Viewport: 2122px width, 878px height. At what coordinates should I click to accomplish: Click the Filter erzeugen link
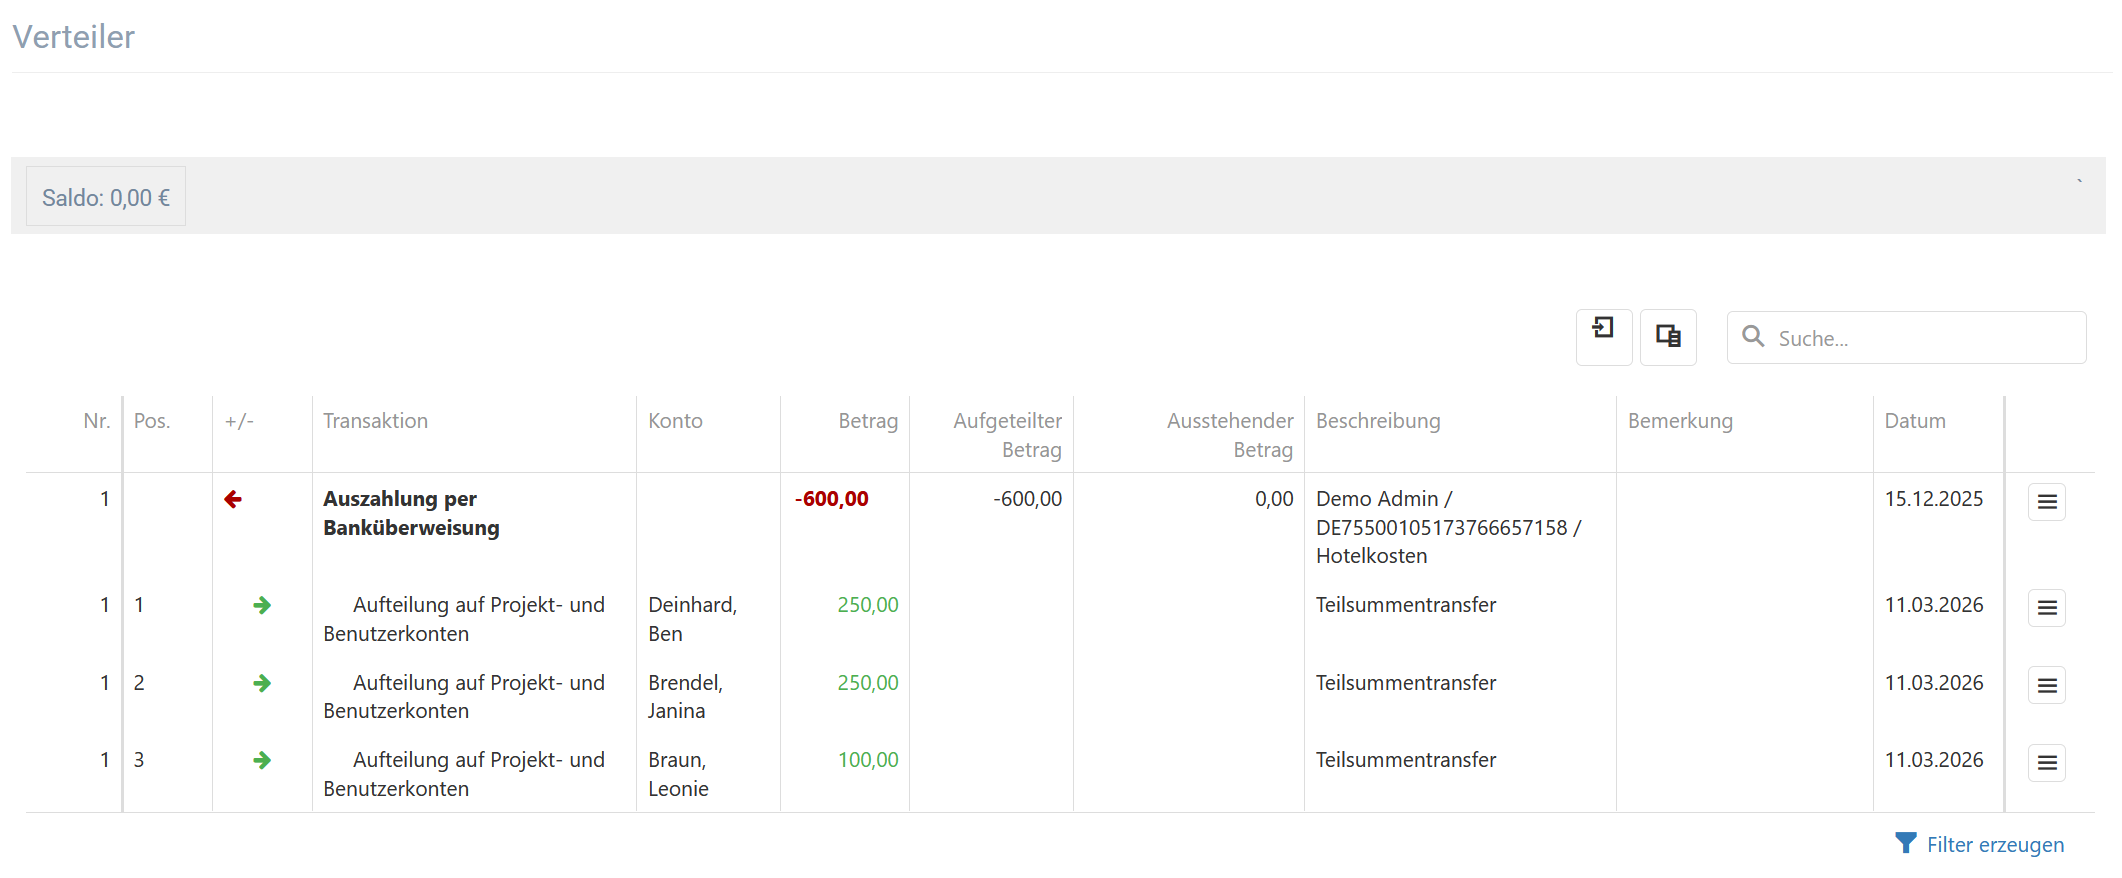pos(1994,845)
